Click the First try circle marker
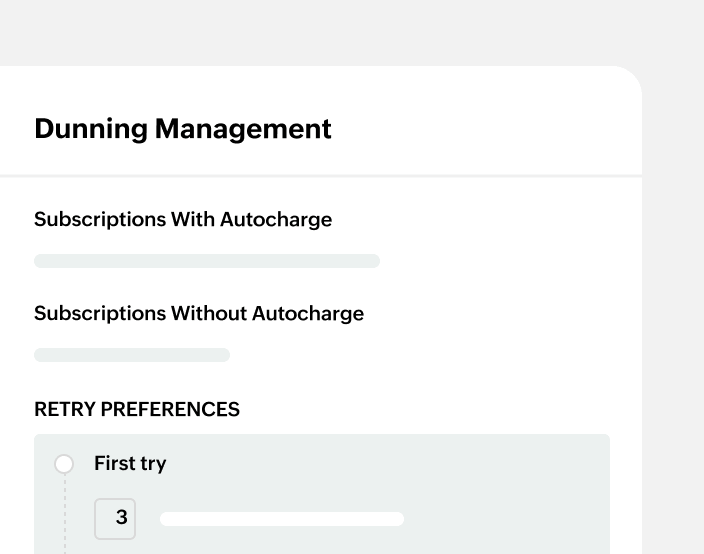Viewport: 704px width, 554px height. (x=64, y=464)
